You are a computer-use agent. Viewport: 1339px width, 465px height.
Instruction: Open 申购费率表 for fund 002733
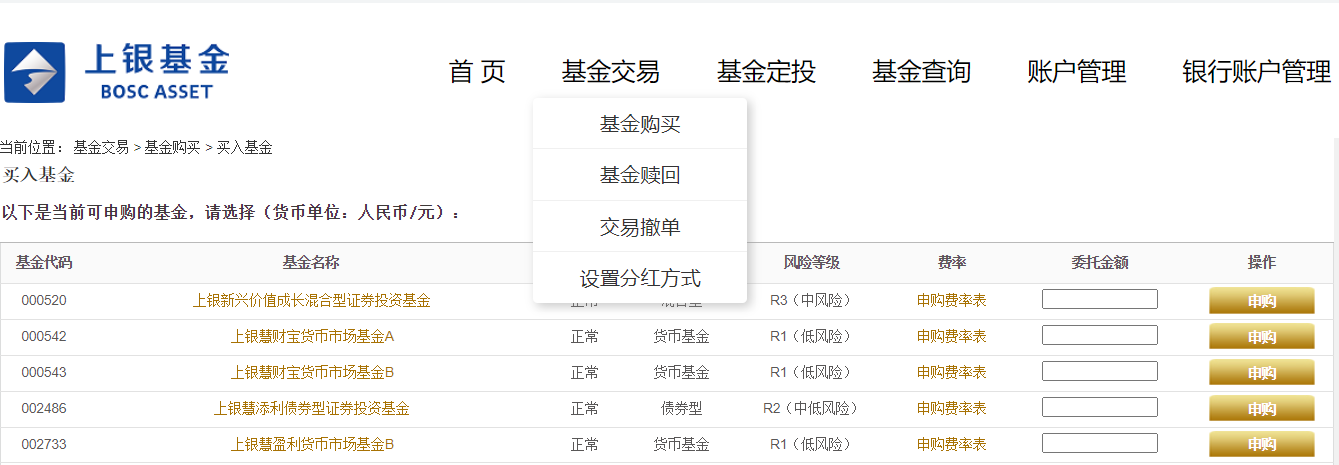[x=951, y=444]
